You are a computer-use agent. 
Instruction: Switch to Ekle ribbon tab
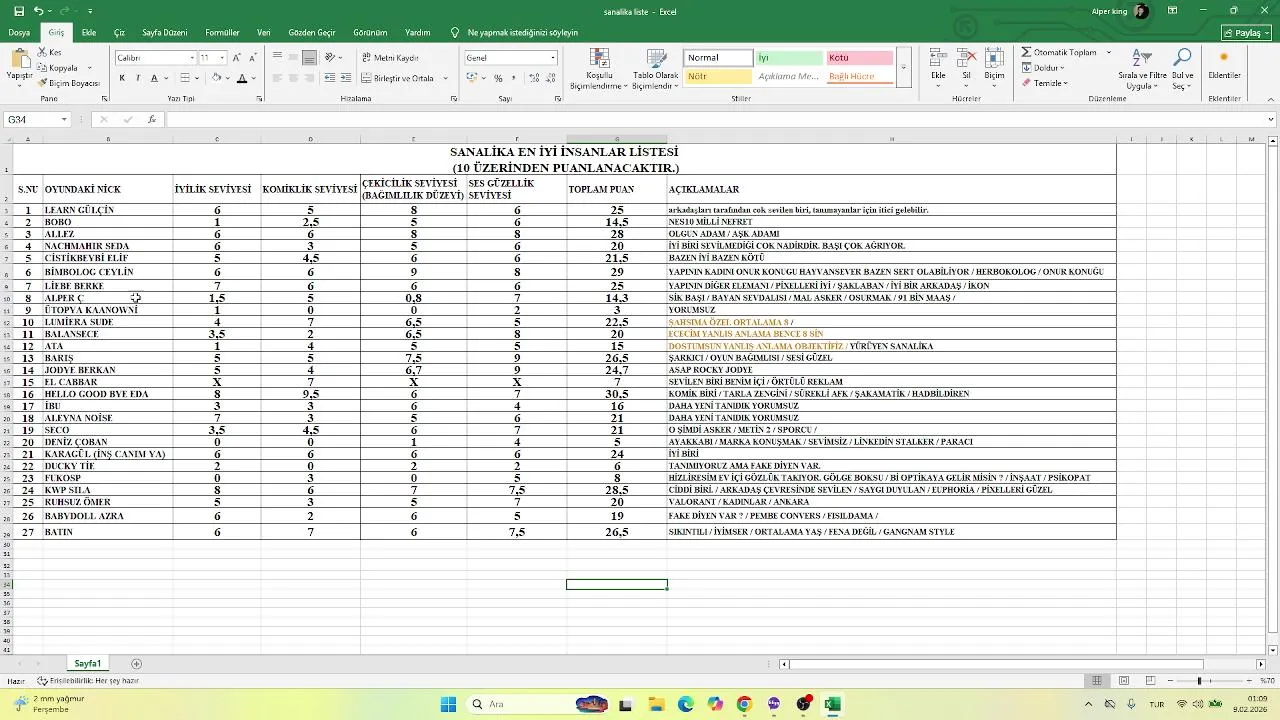tap(89, 33)
